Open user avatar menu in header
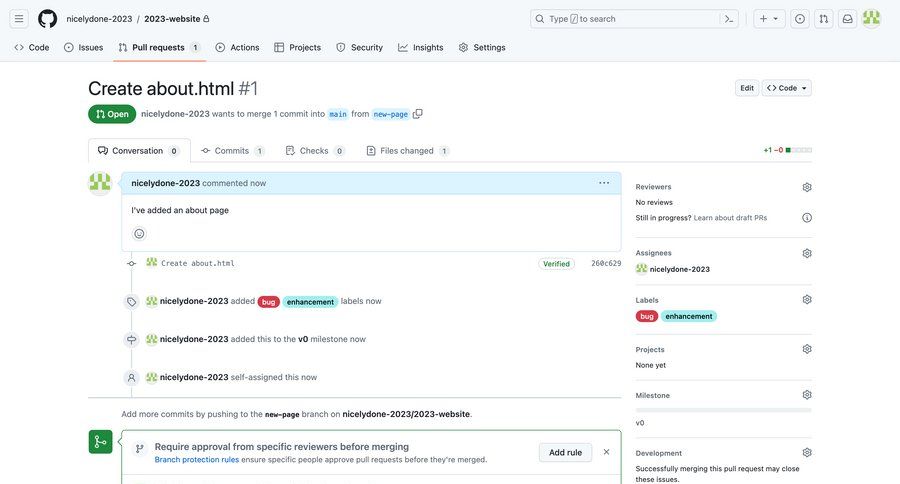Viewport: 900px width, 484px height. point(871,19)
